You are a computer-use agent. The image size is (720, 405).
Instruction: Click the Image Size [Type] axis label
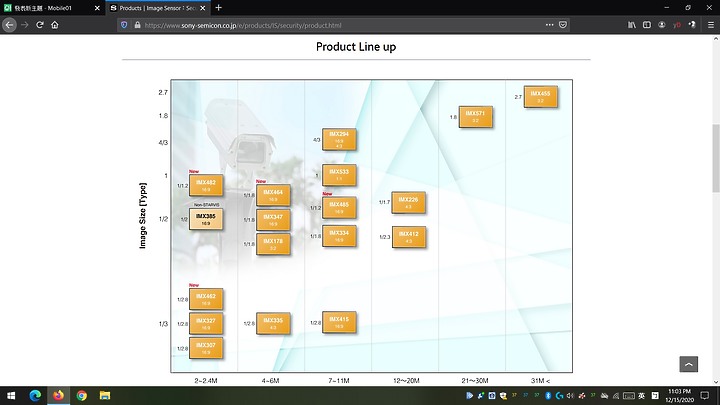pyautogui.click(x=142, y=216)
